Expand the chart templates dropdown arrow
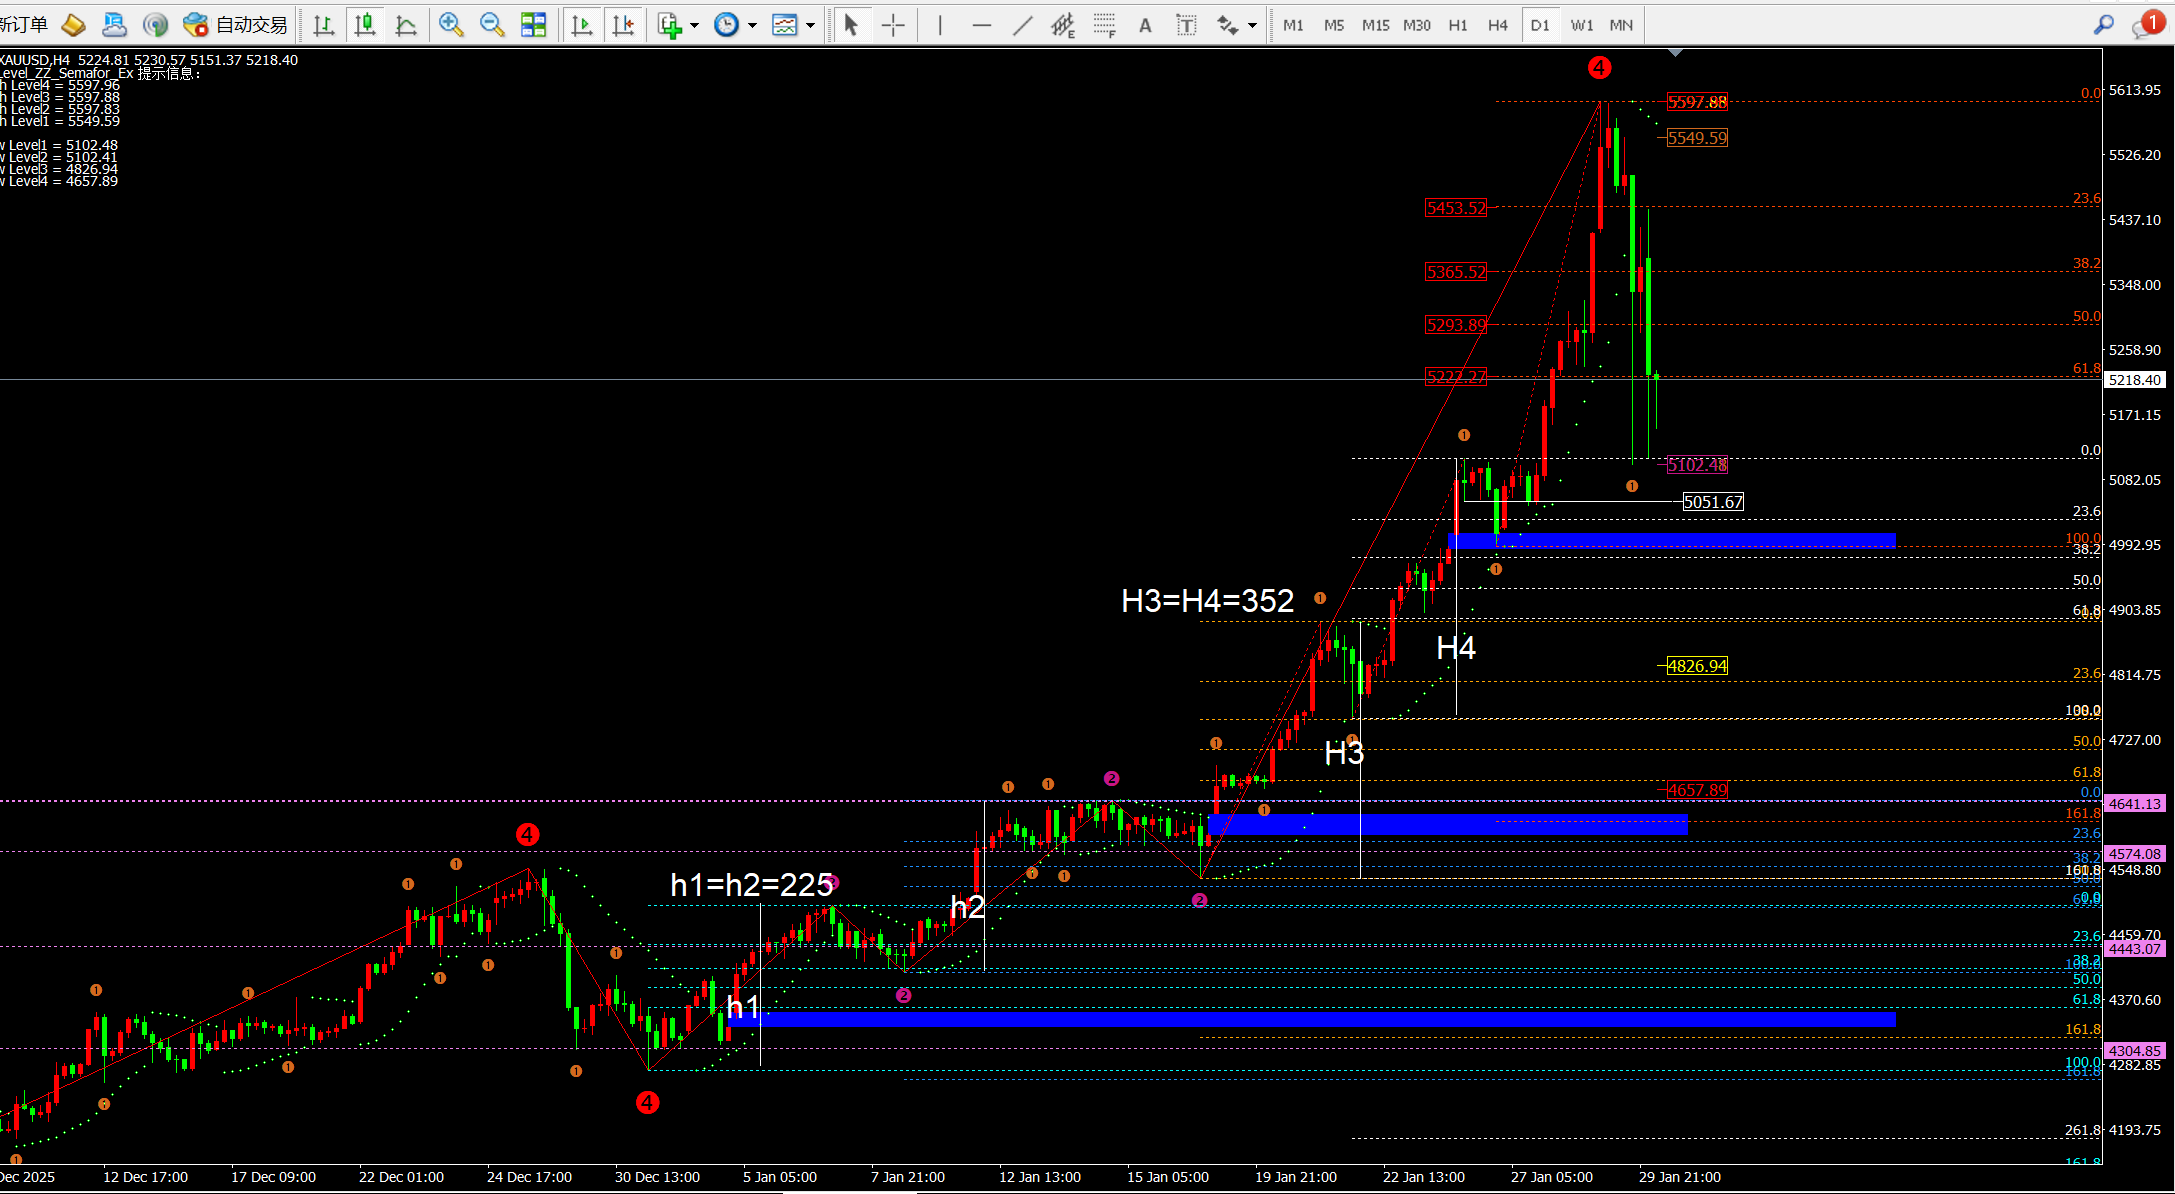2175x1194 pixels. (810, 25)
